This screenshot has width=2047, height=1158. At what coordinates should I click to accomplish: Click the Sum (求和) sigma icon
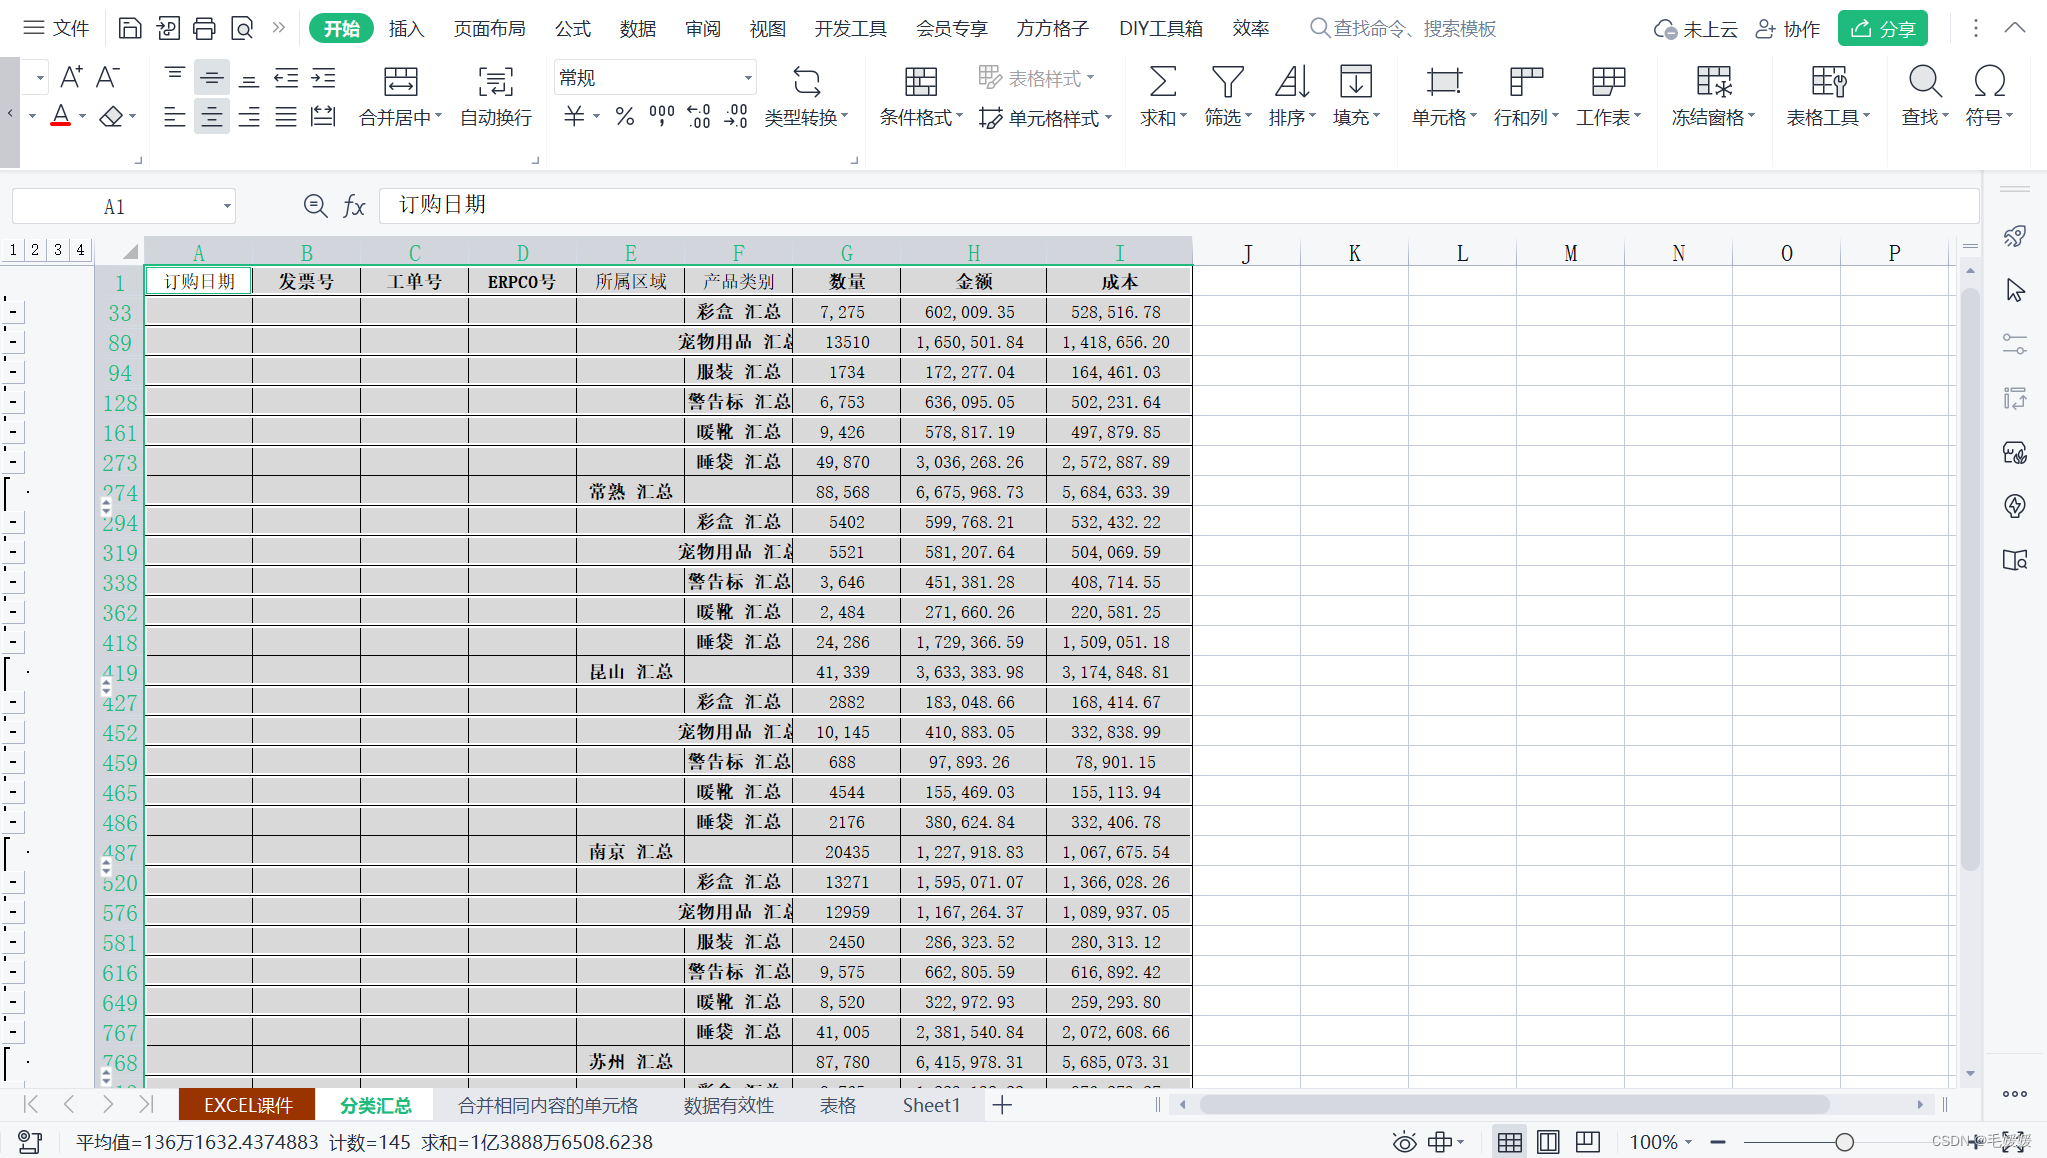[1162, 82]
